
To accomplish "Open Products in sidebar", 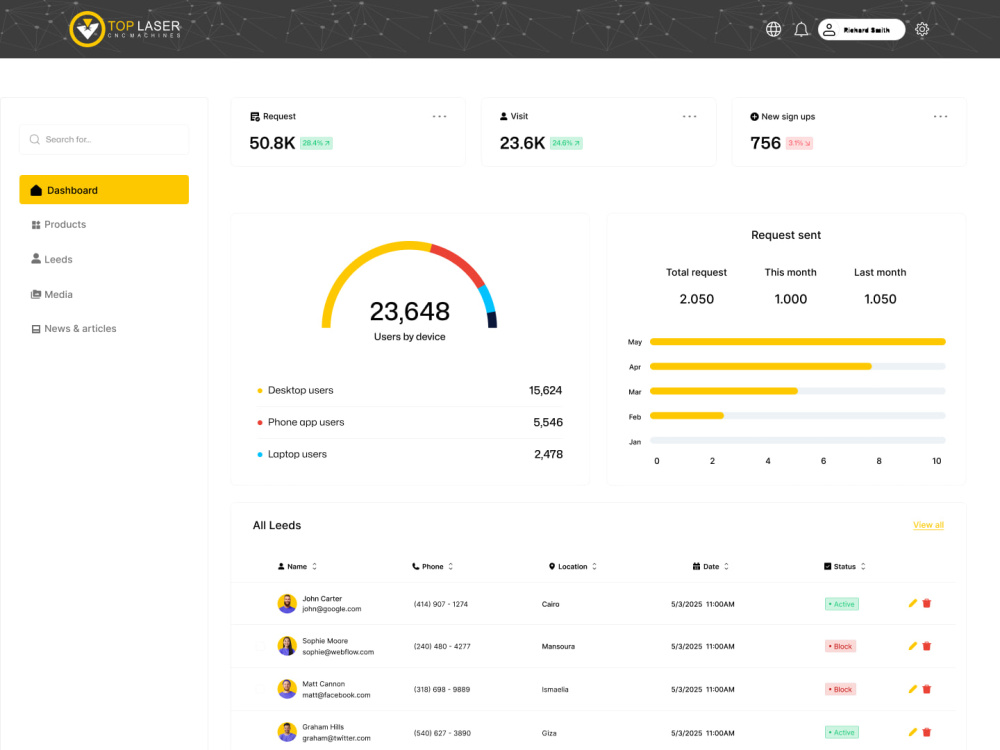I will 59,224.
